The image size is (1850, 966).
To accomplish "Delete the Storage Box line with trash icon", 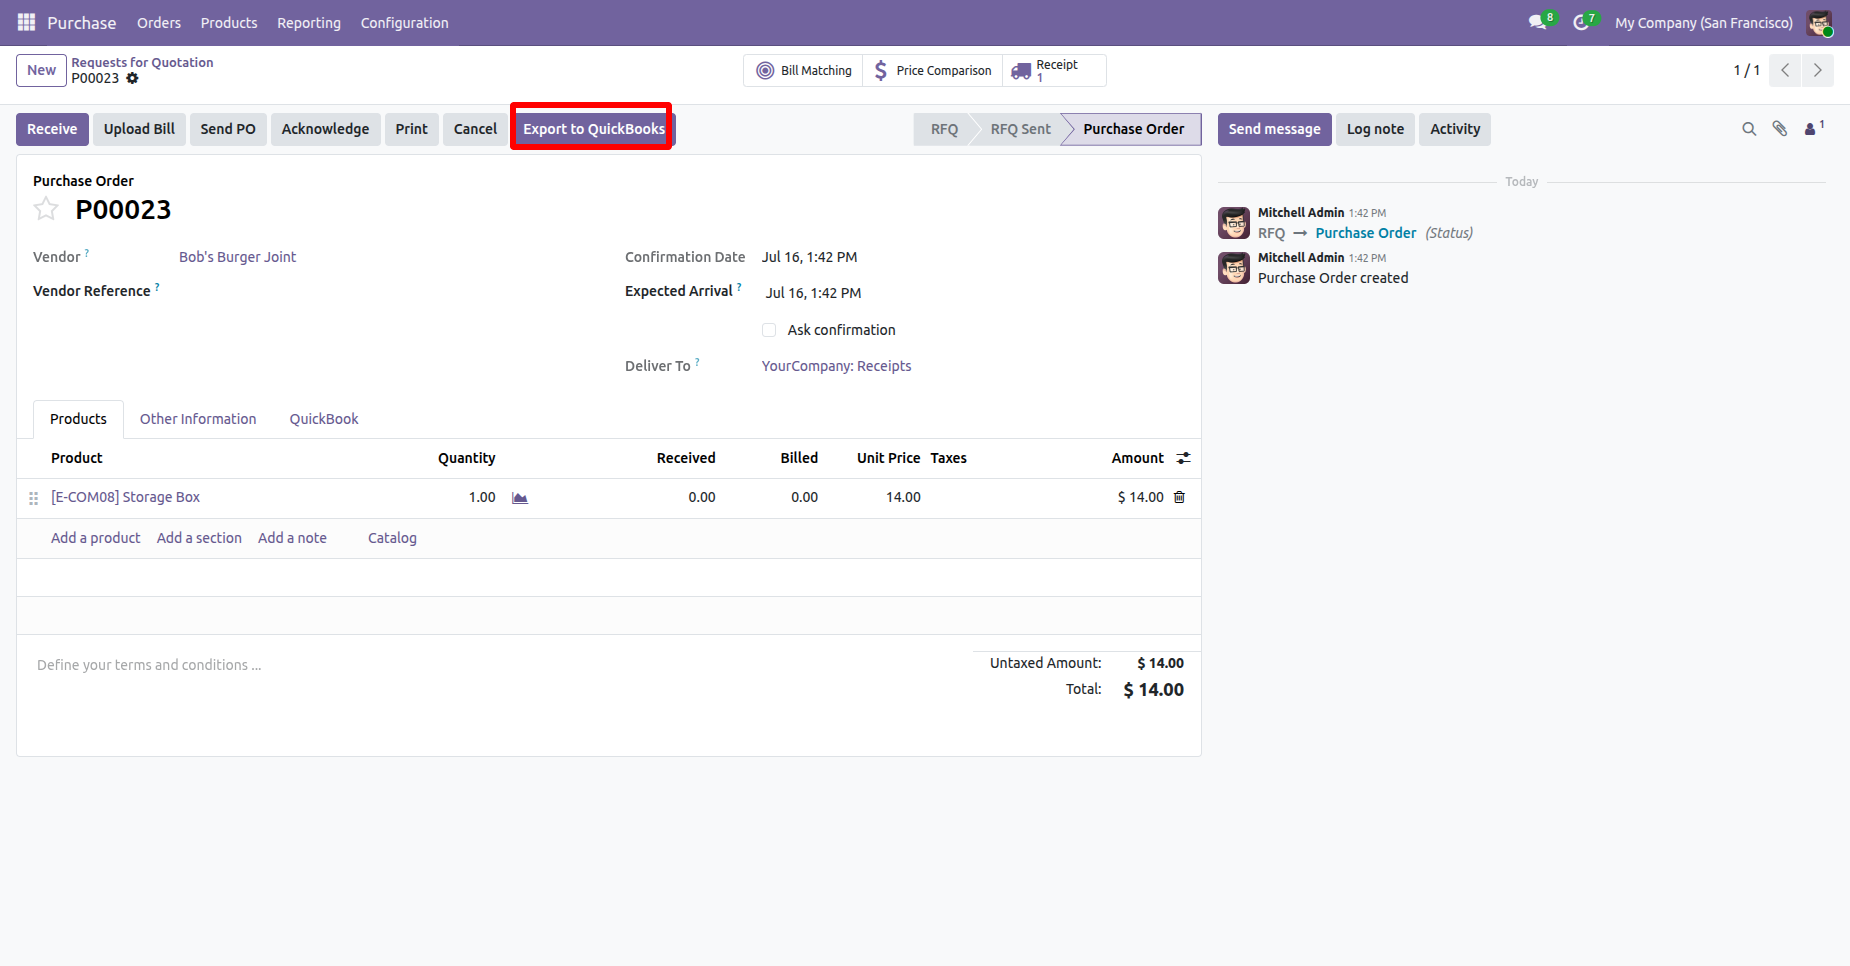I will [1179, 497].
